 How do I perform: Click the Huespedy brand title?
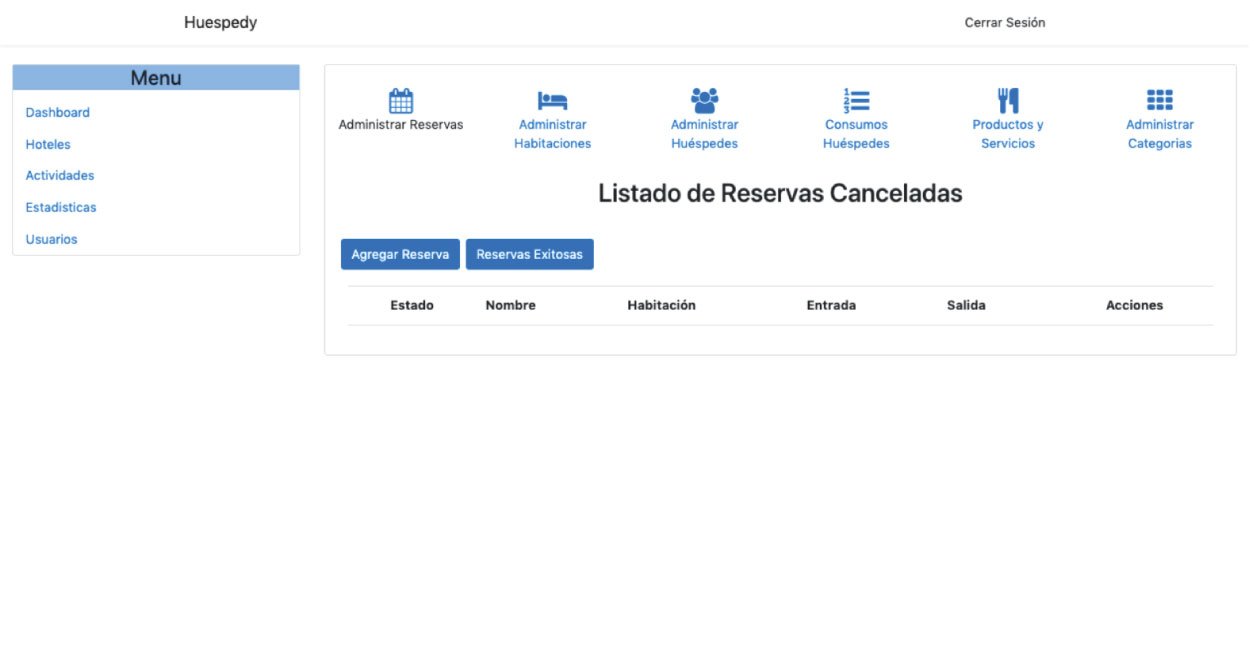(220, 23)
